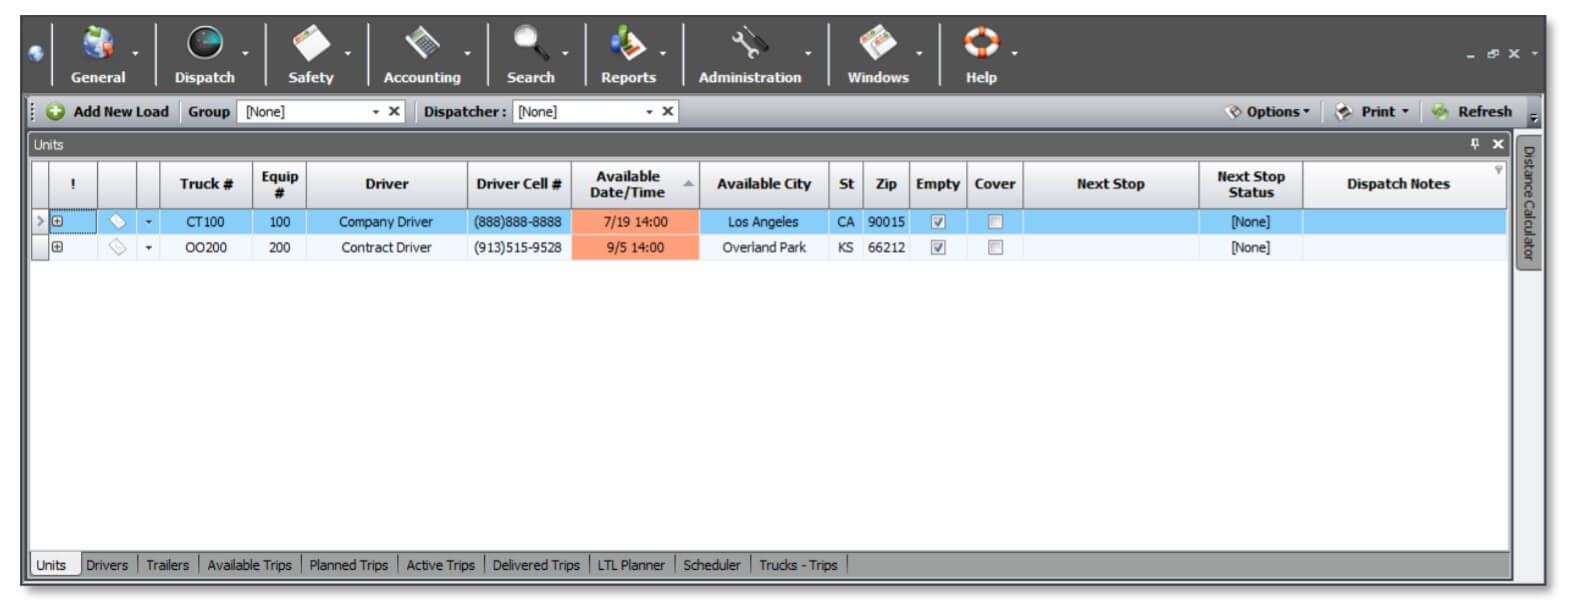Open the Help lifebuoy icon
Screen dimensions: 1571x605
(981, 44)
